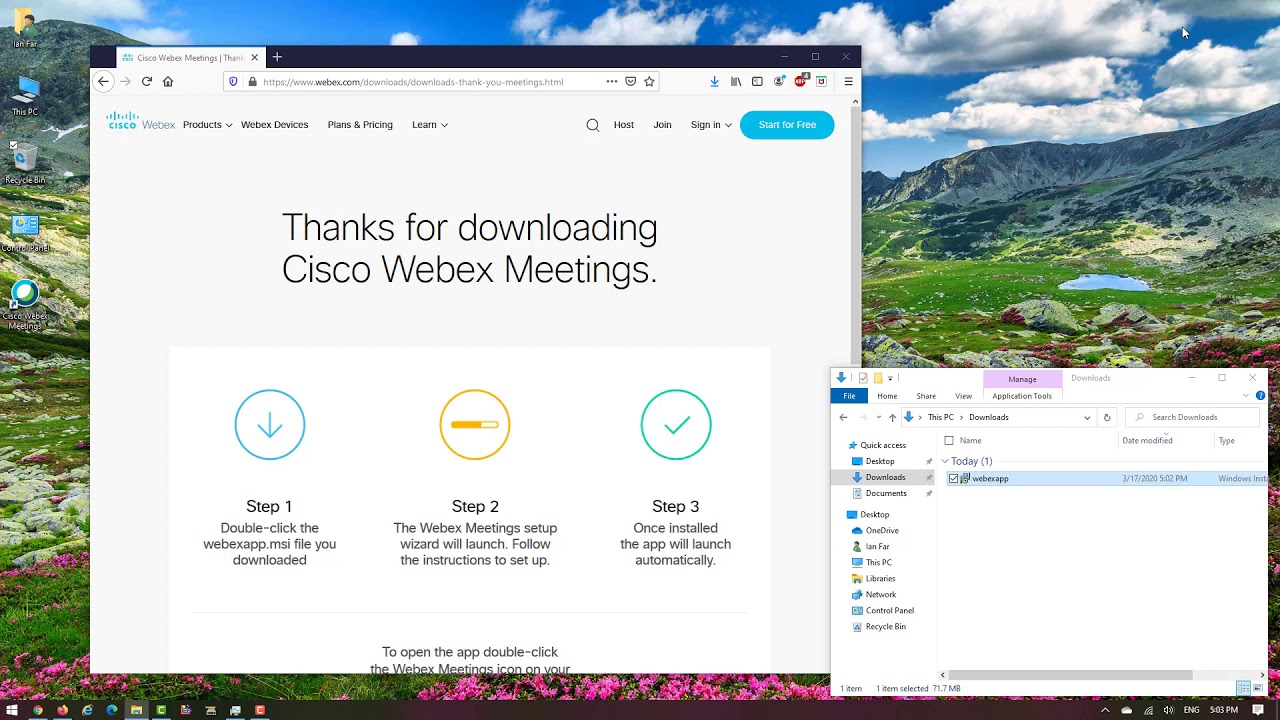Refresh the Downloads folder in Explorer
1280x720 pixels.
coord(1106,417)
